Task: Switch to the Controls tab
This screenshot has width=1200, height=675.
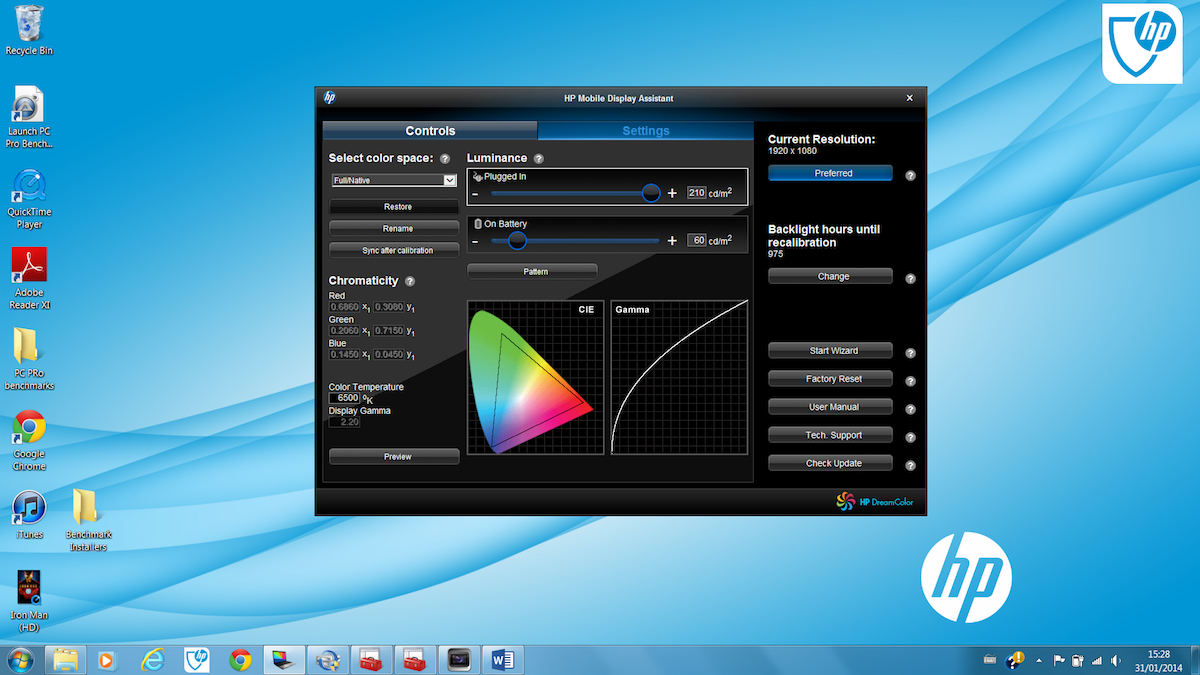Action: click(430, 131)
